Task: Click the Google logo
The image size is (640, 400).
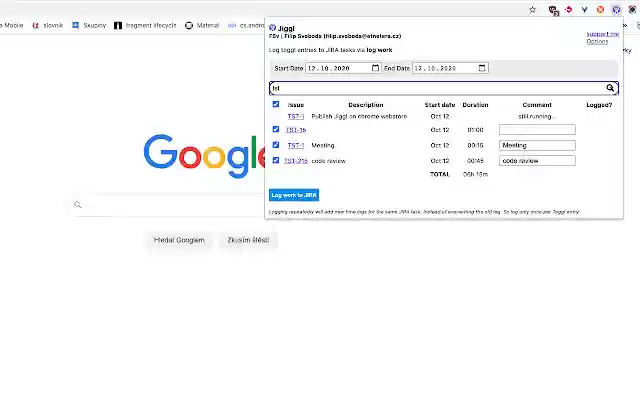Action: coord(204,156)
